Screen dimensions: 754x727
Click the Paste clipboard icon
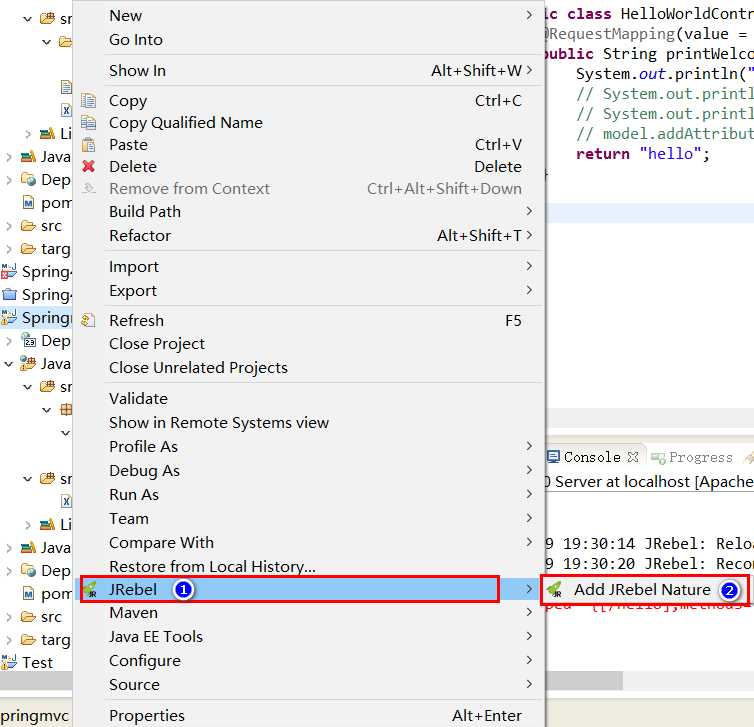tap(88, 145)
